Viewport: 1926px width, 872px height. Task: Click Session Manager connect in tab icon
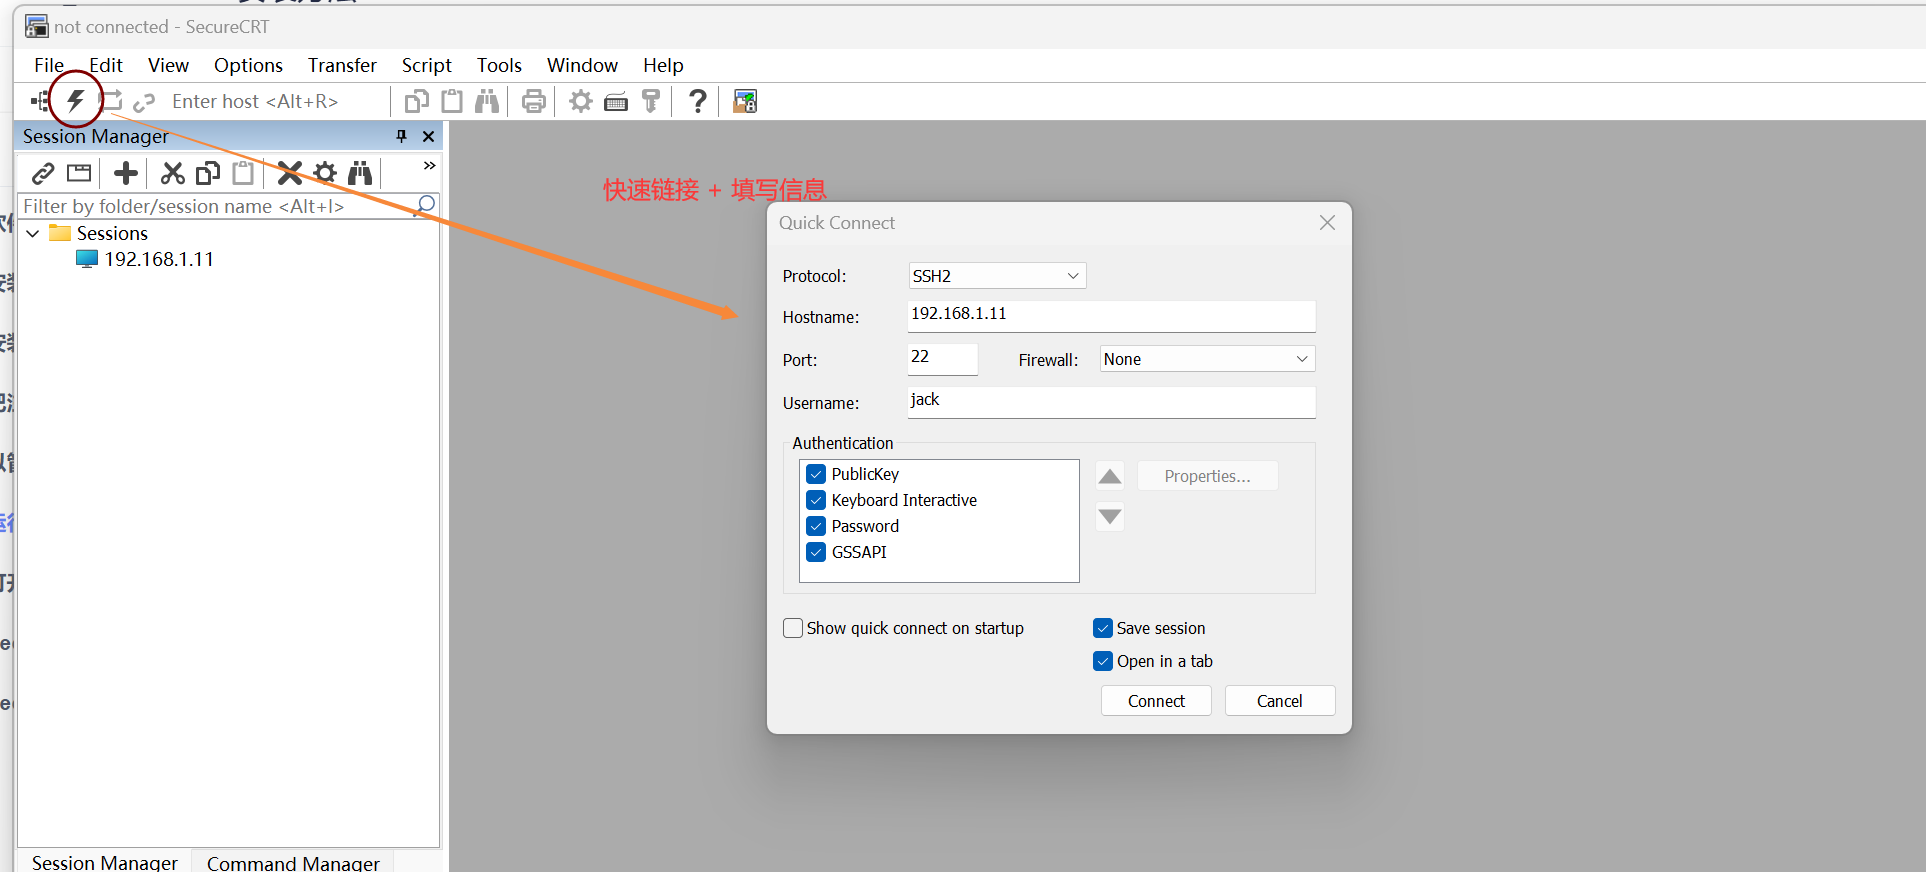pyautogui.click(x=79, y=174)
